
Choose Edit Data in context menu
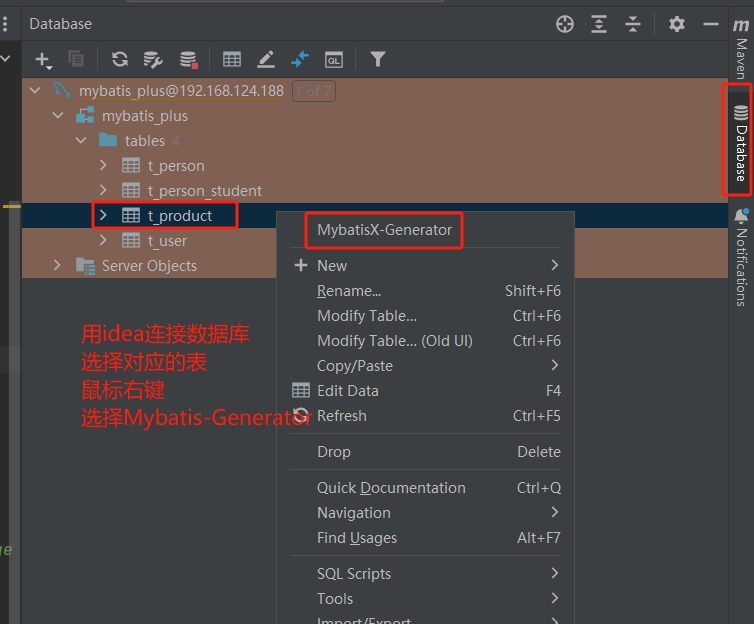pos(426,390)
